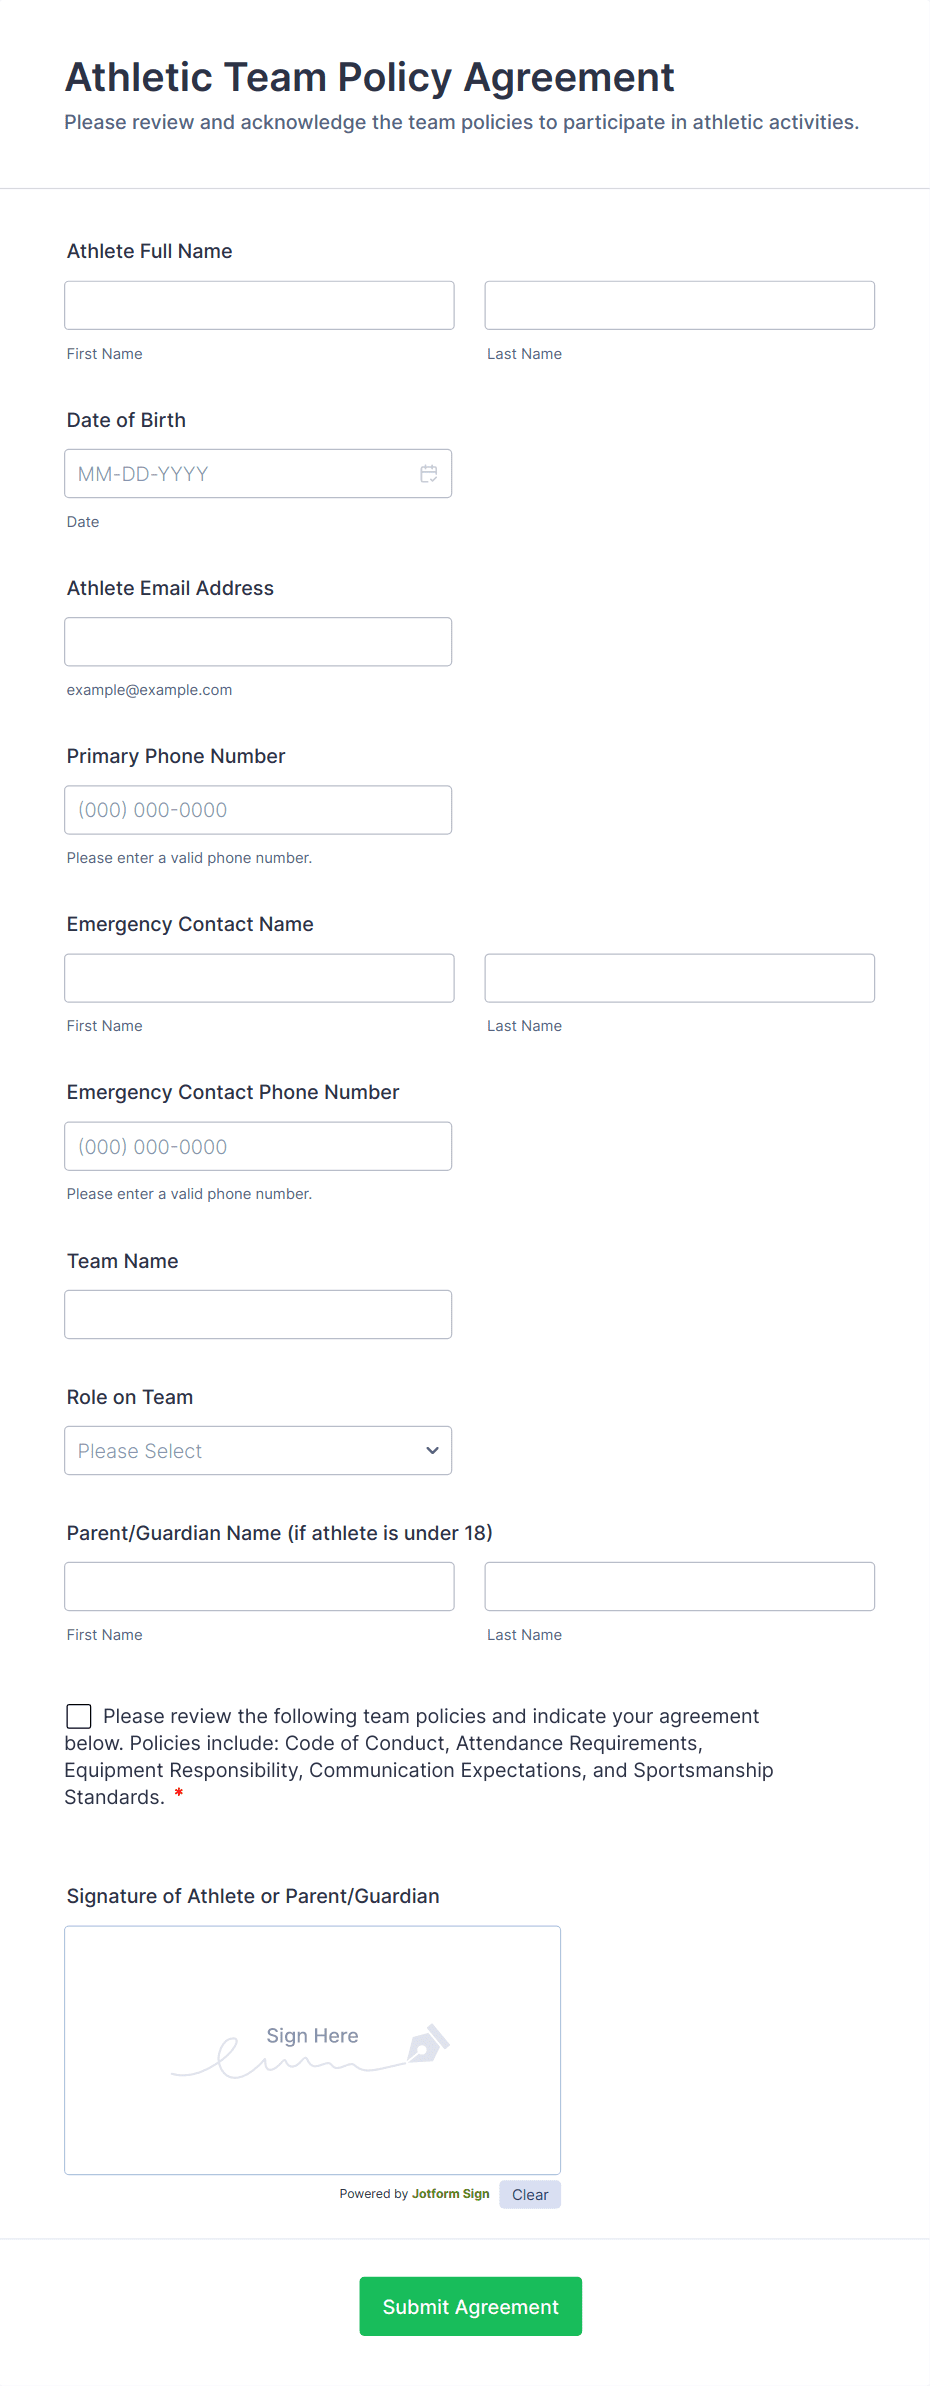Click the Emergency Contact Phone Number field

coord(258,1146)
